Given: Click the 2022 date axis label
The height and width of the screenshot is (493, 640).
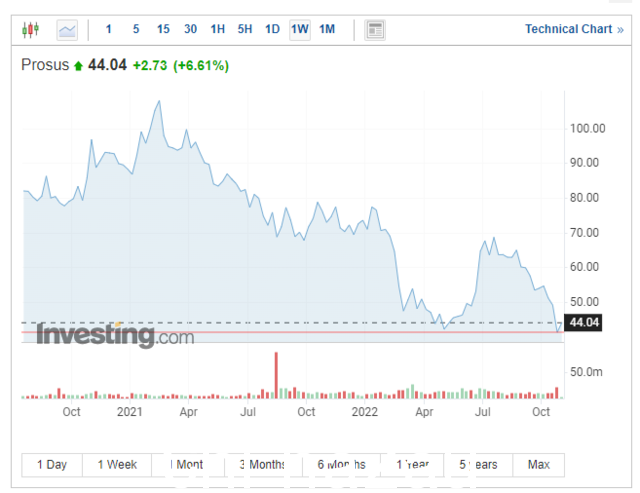Looking at the screenshot, I should point(364,412).
